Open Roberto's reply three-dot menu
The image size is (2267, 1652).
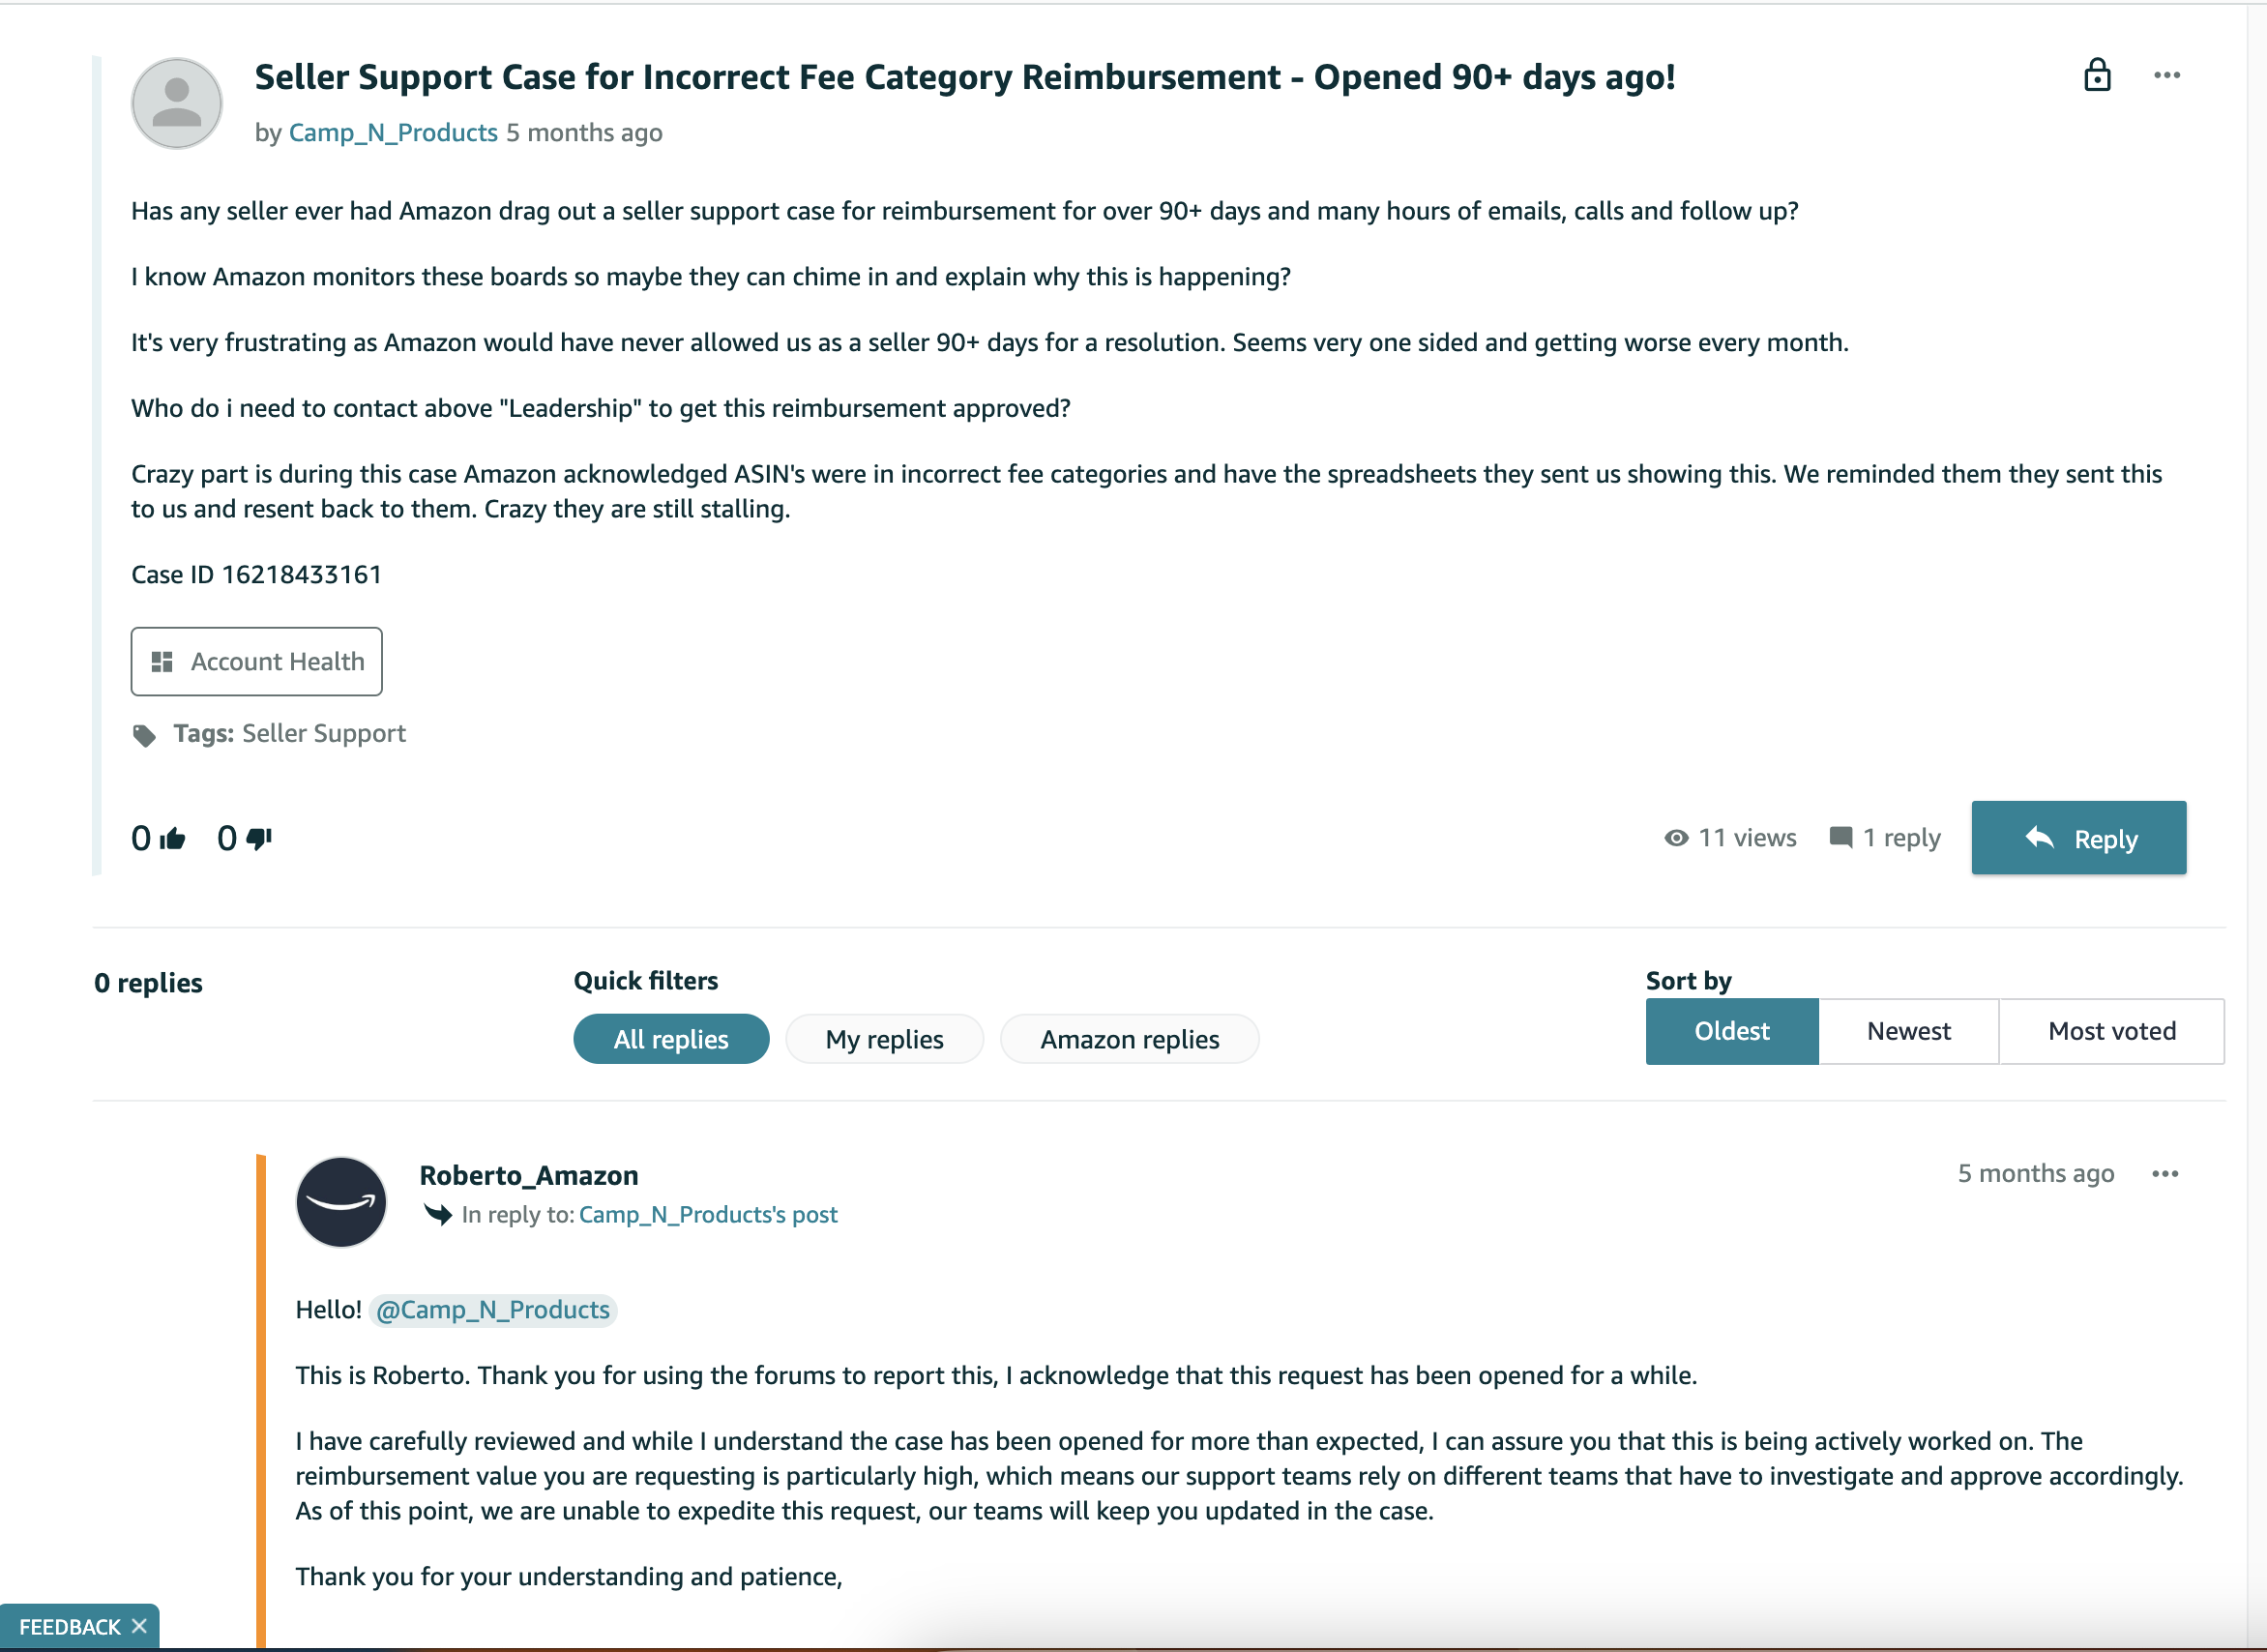pos(2165,1173)
